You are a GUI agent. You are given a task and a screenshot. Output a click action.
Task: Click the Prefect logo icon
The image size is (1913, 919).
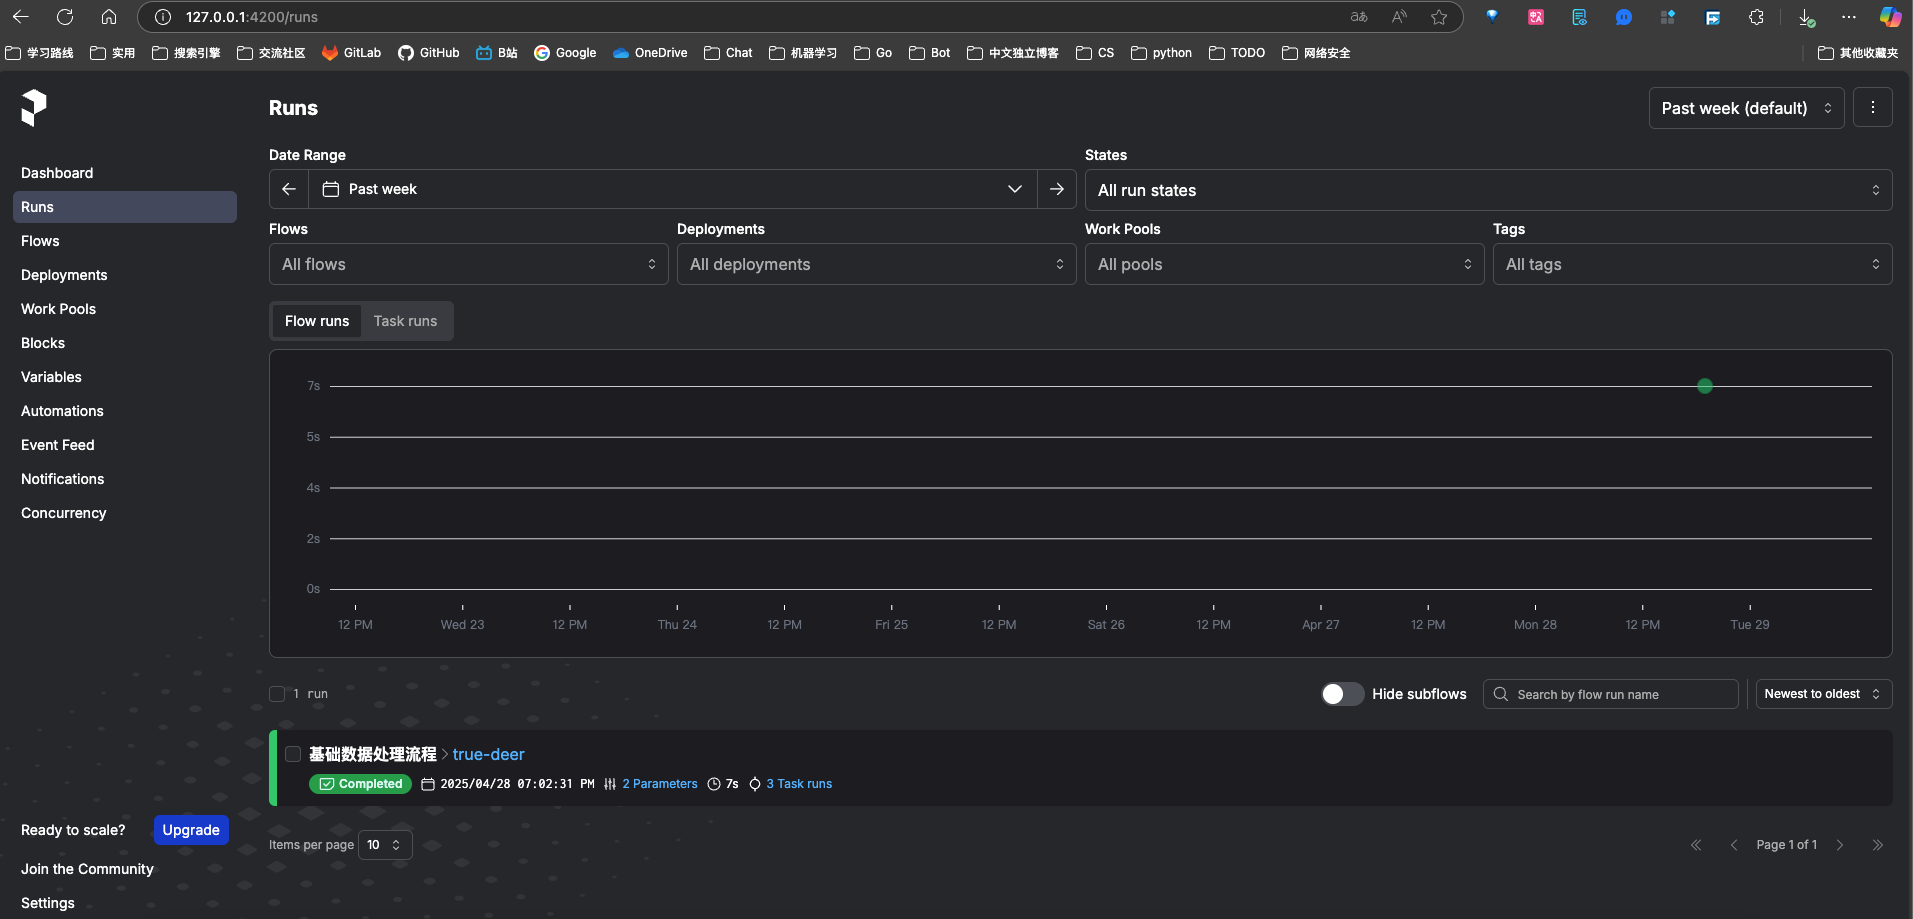tap(34, 108)
